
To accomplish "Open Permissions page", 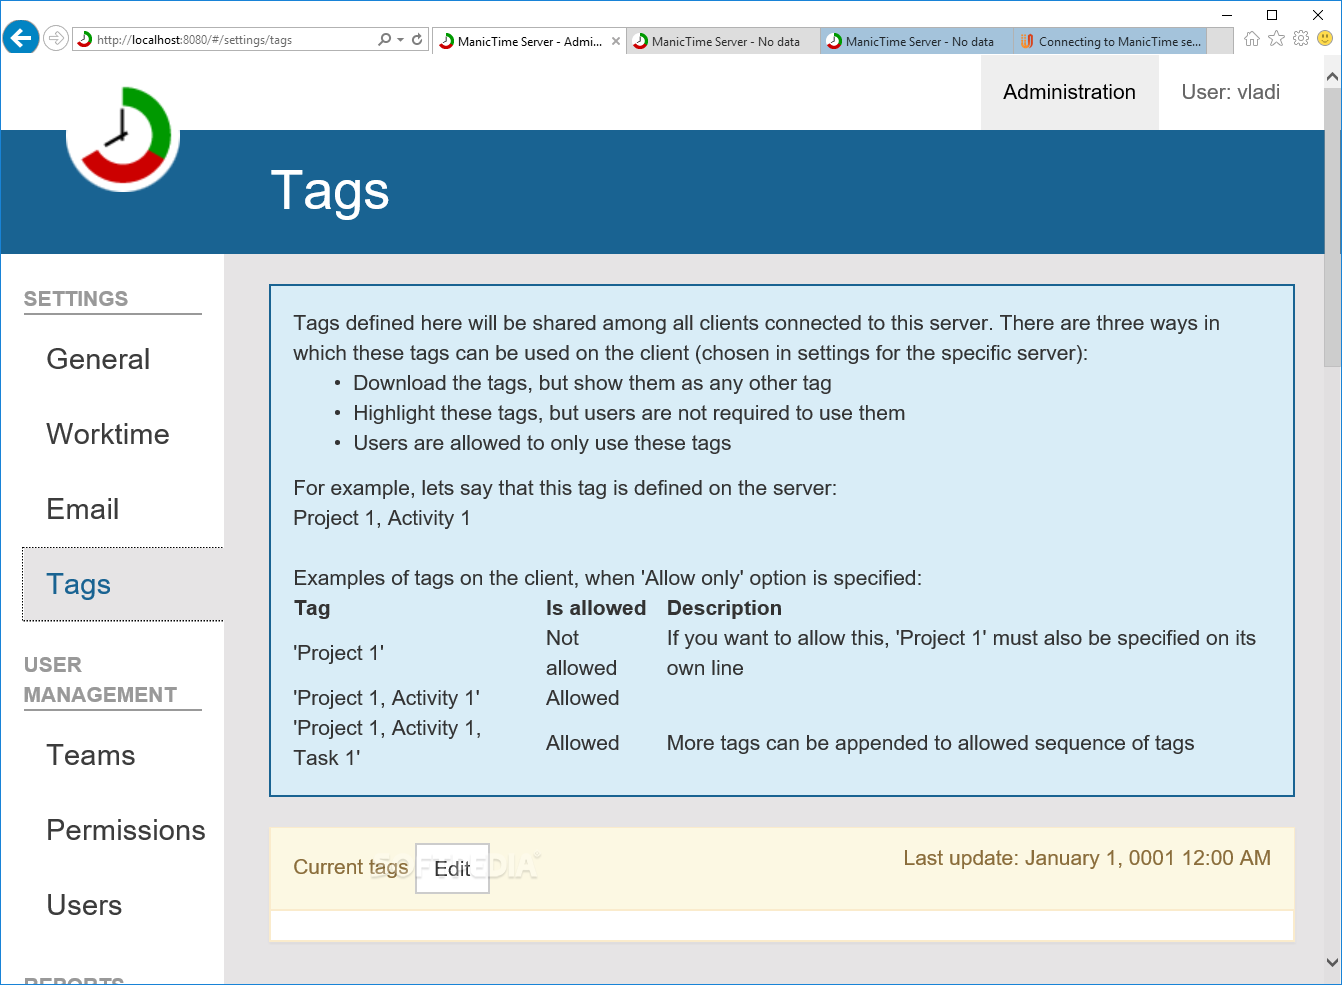I will coord(126,830).
